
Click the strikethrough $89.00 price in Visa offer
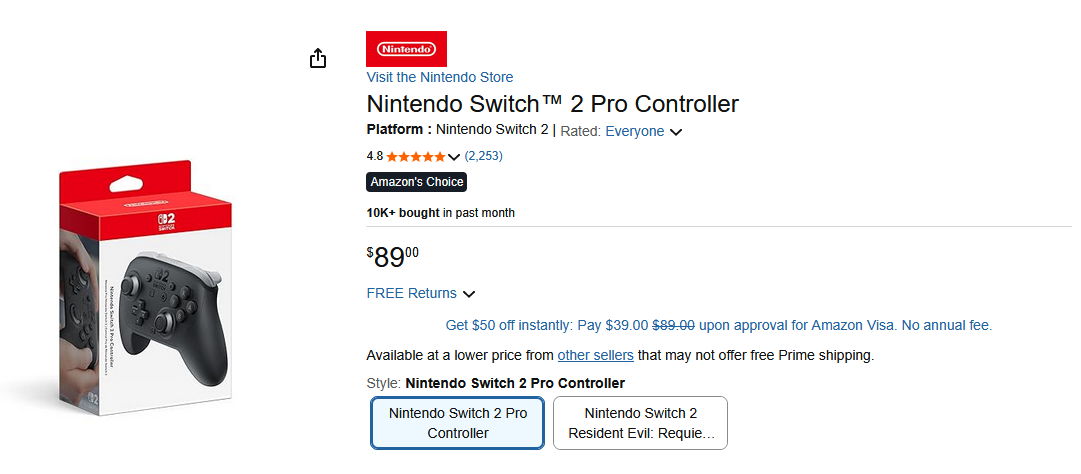click(674, 325)
